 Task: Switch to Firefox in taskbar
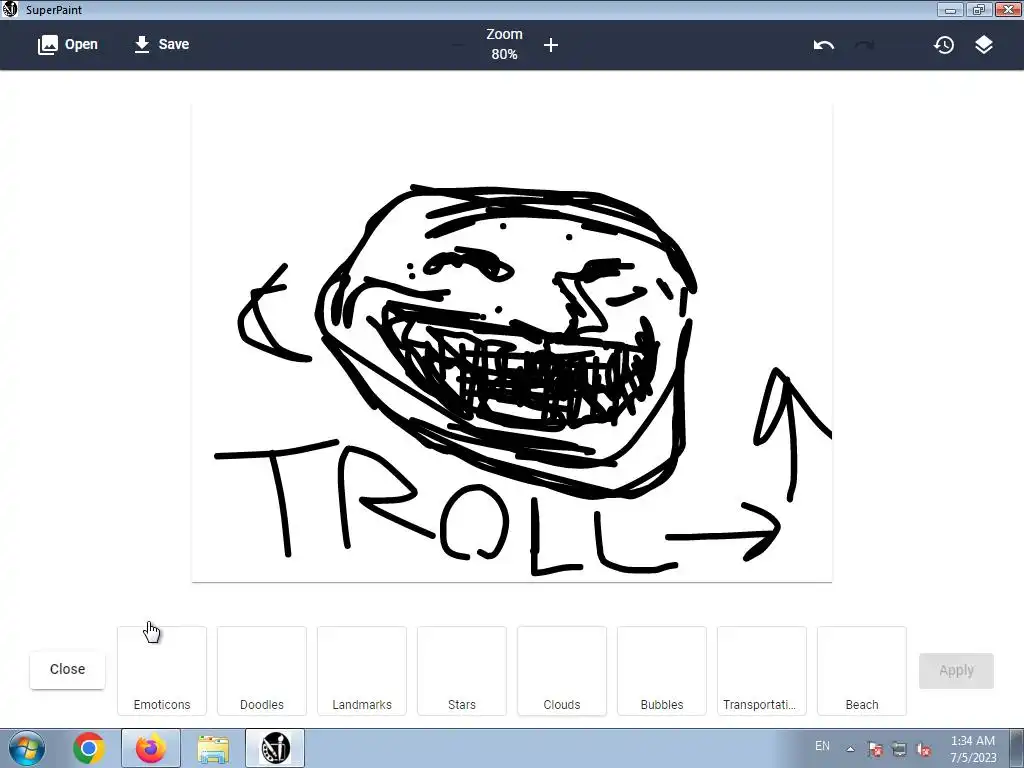pos(151,748)
